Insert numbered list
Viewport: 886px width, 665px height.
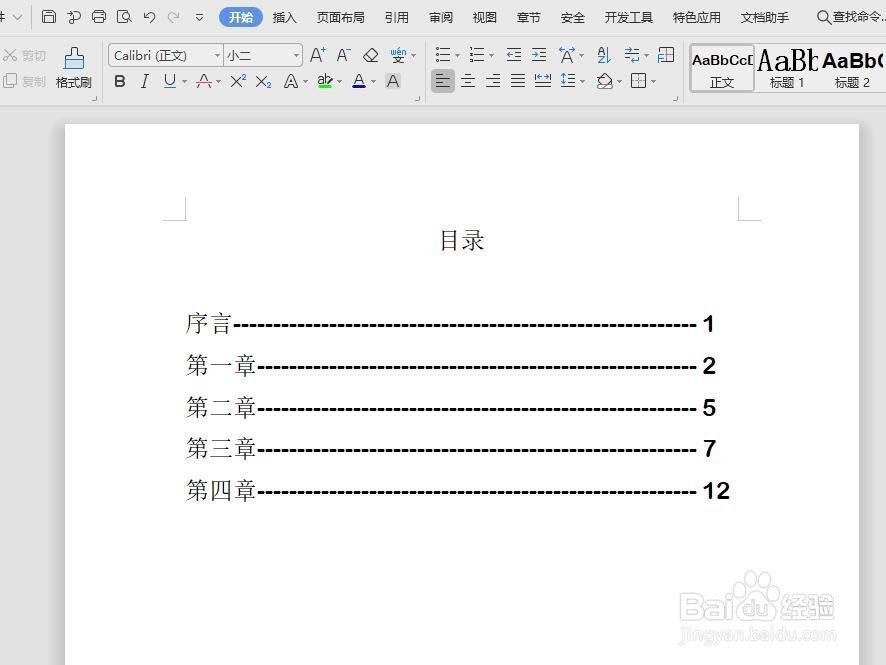tap(477, 55)
